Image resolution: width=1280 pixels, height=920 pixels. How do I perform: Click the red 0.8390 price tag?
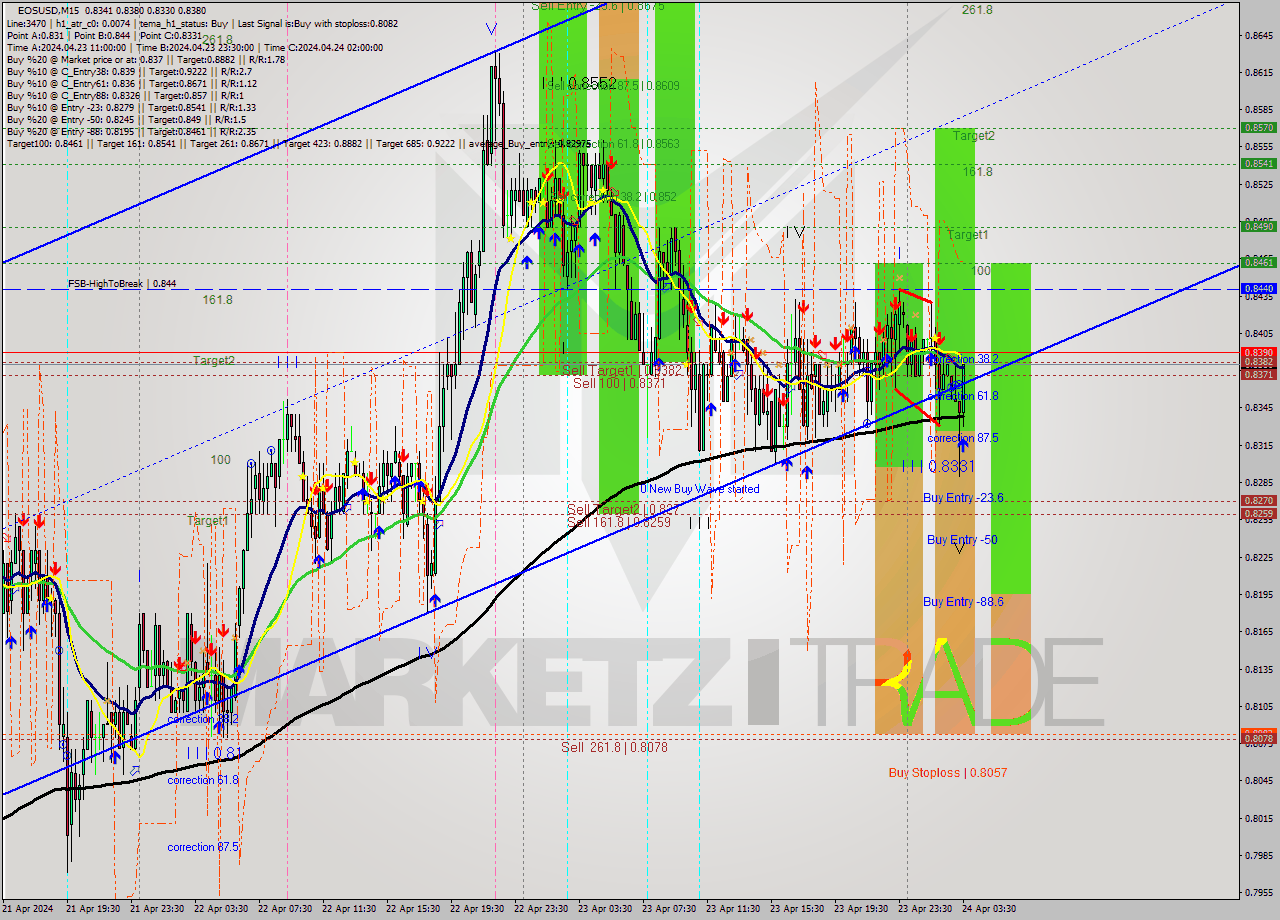pos(1258,352)
